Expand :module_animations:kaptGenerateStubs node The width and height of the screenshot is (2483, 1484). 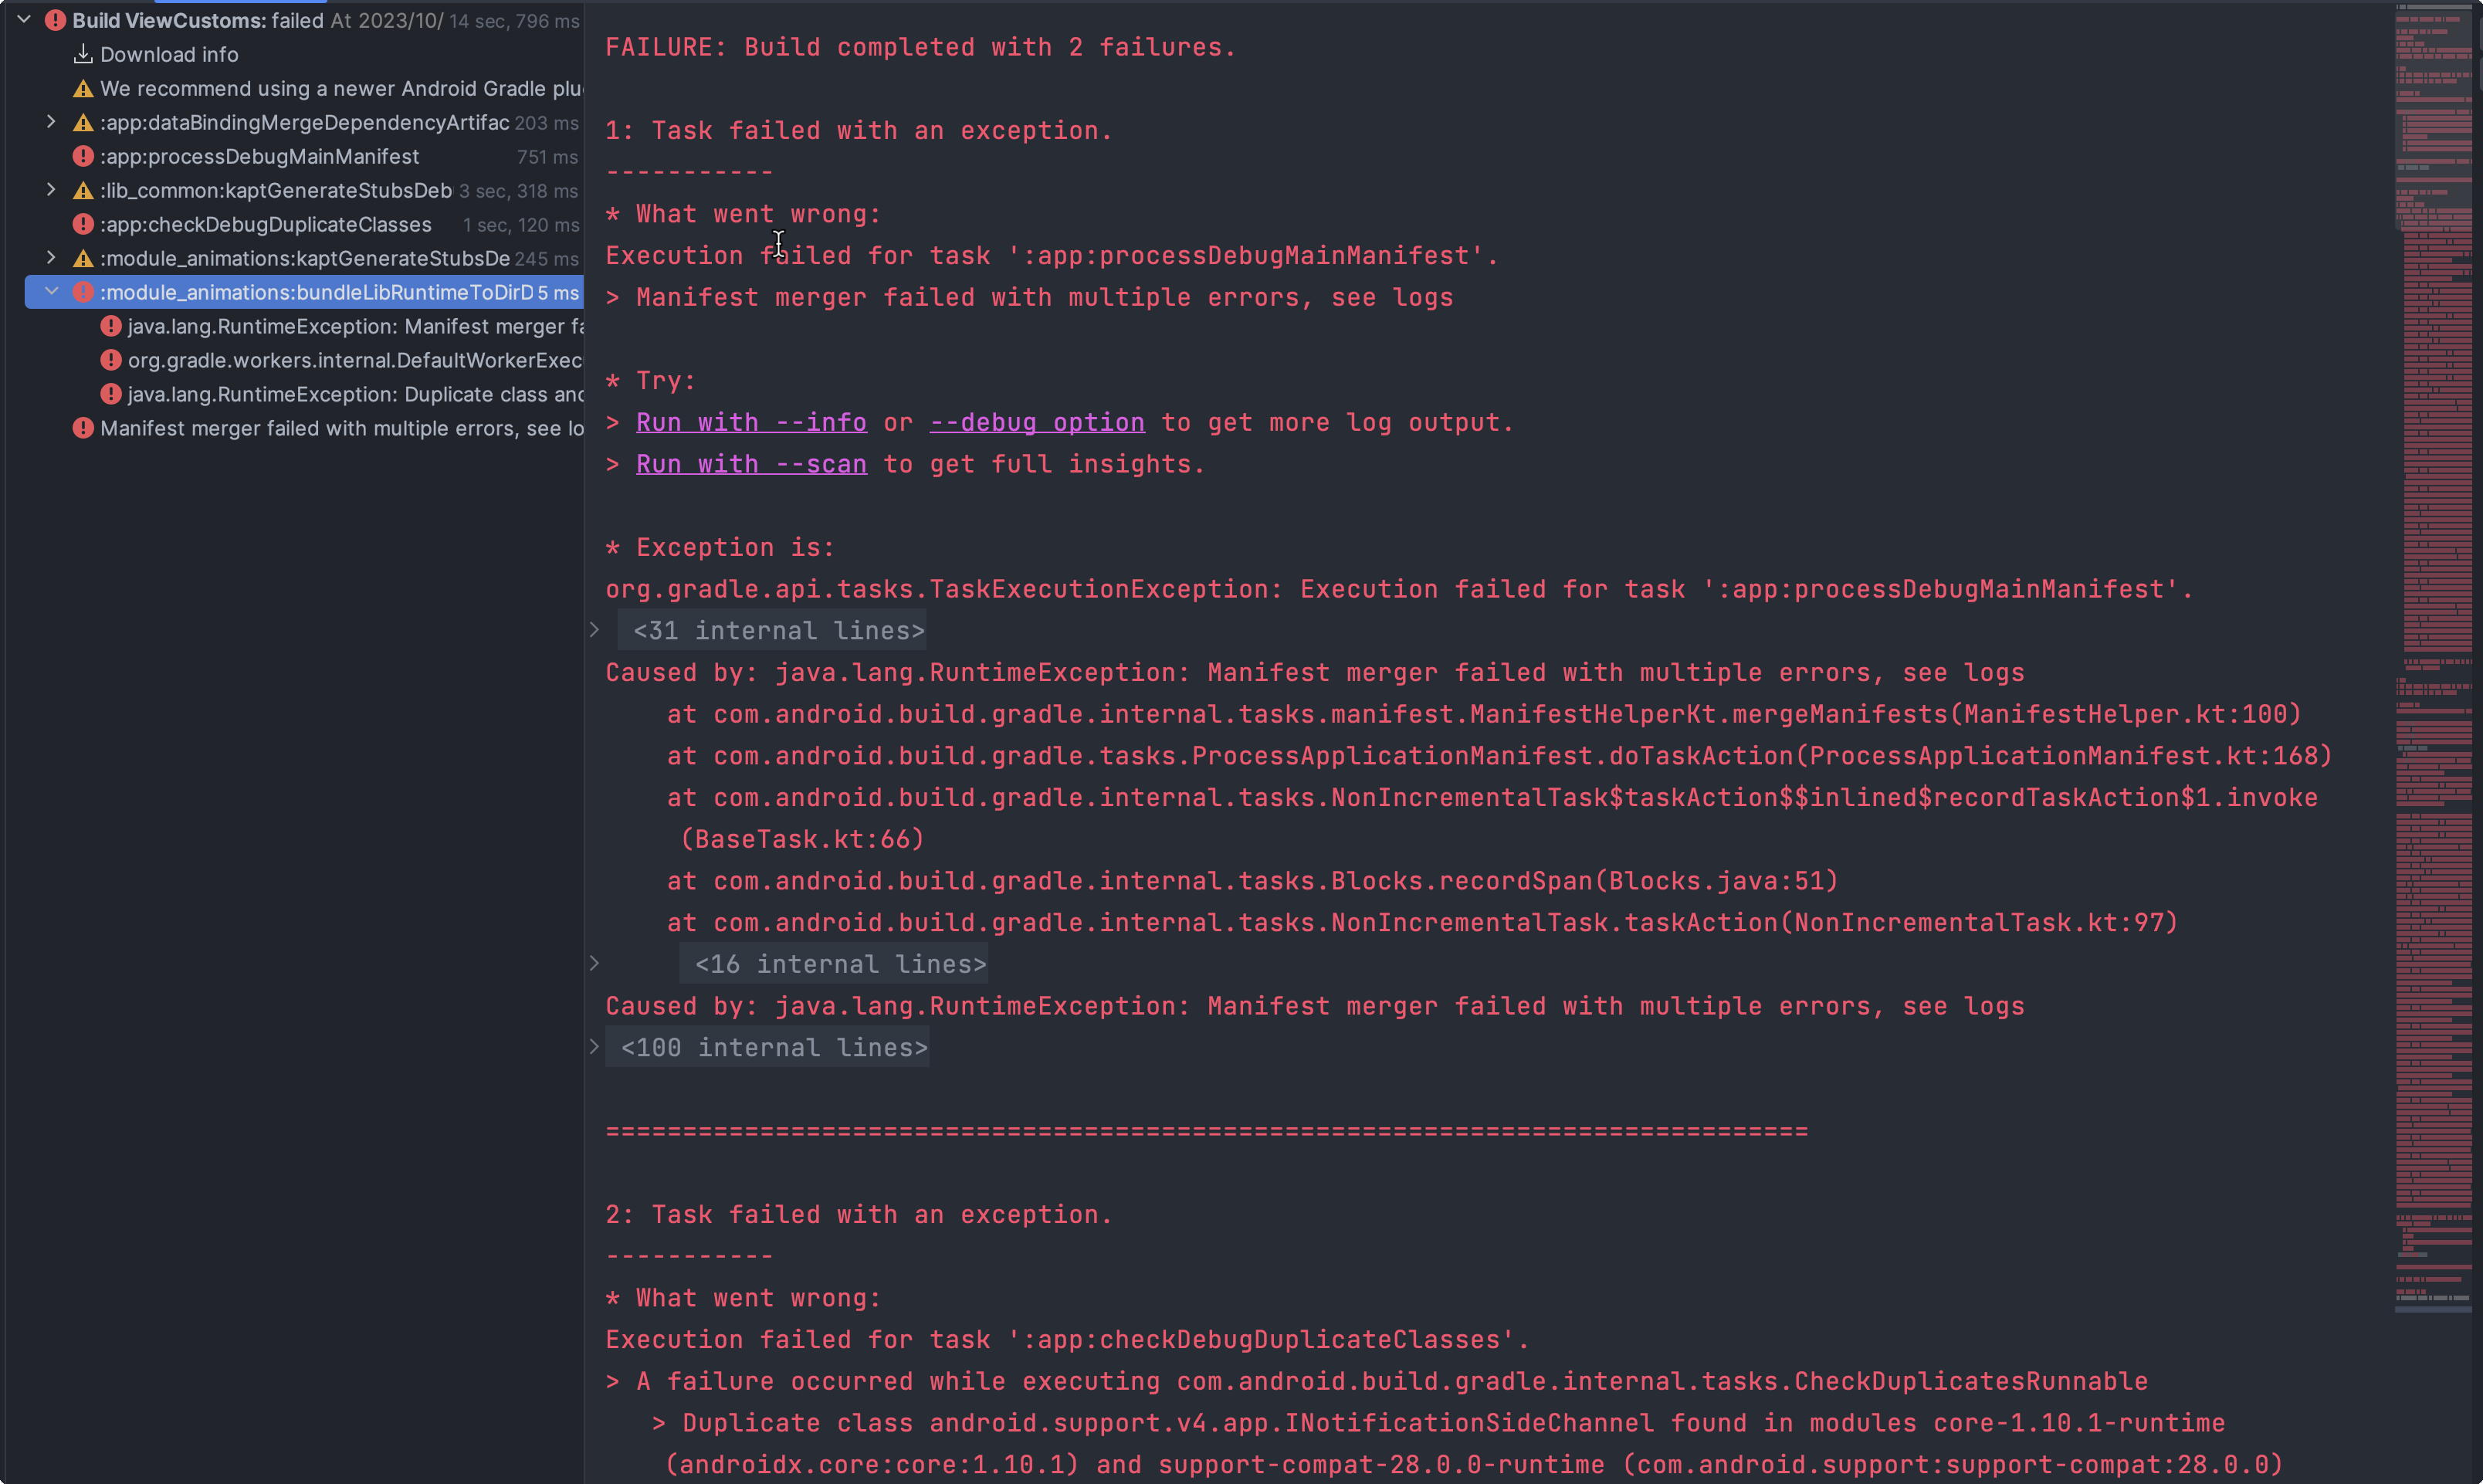click(51, 258)
